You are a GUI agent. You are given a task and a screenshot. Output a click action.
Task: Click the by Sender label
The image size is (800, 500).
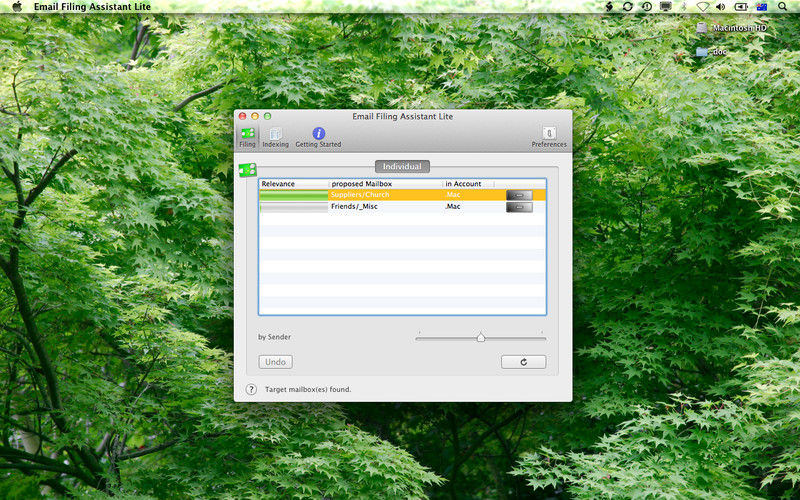(274, 337)
